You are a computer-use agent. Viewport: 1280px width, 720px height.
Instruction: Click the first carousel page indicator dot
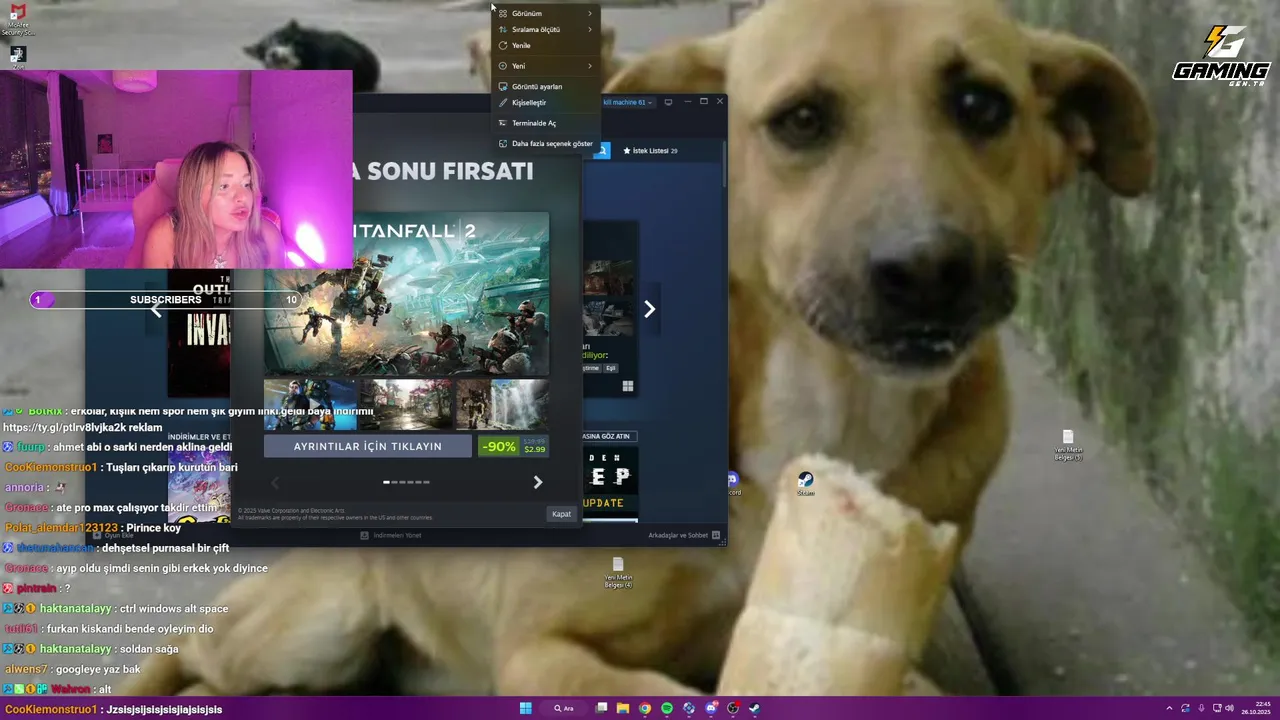click(x=386, y=482)
